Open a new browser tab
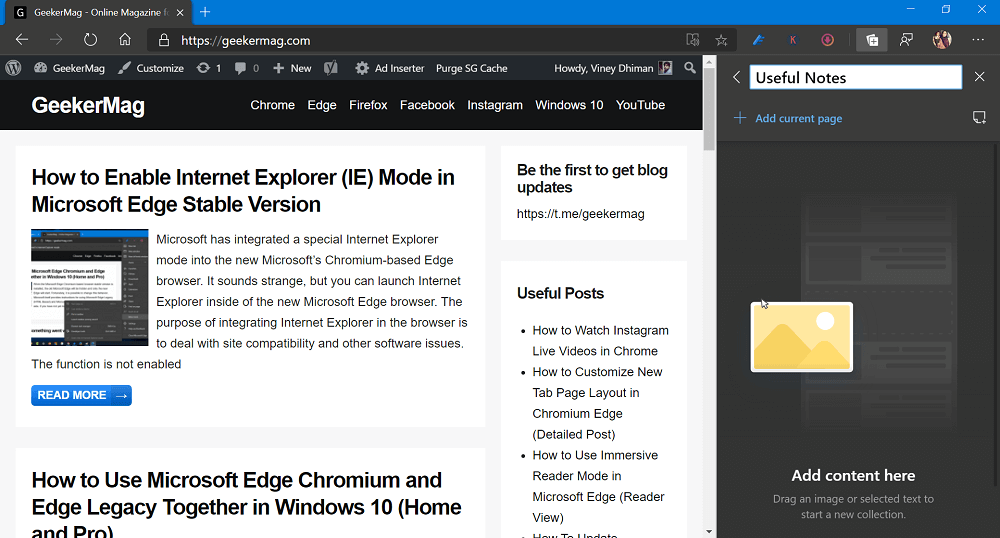This screenshot has height=538, width=1000. (205, 12)
